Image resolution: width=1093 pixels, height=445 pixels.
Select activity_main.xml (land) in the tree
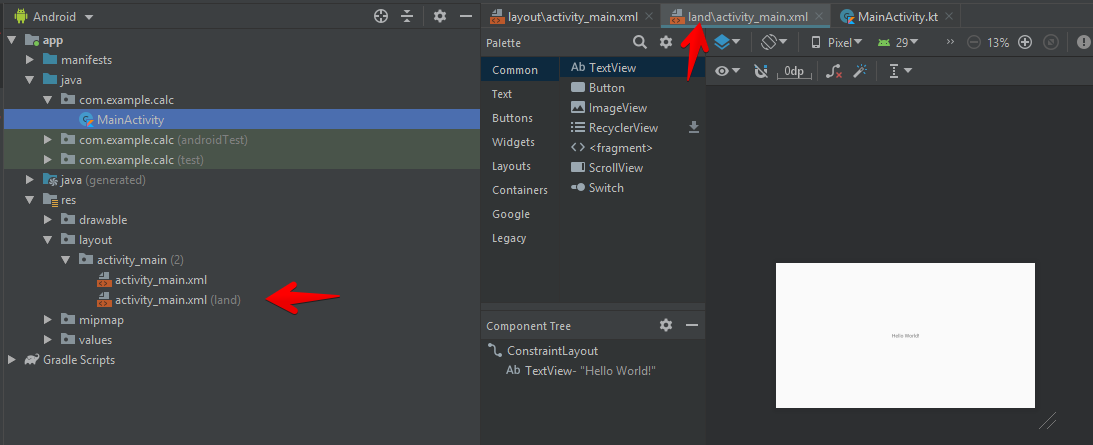tap(177, 300)
